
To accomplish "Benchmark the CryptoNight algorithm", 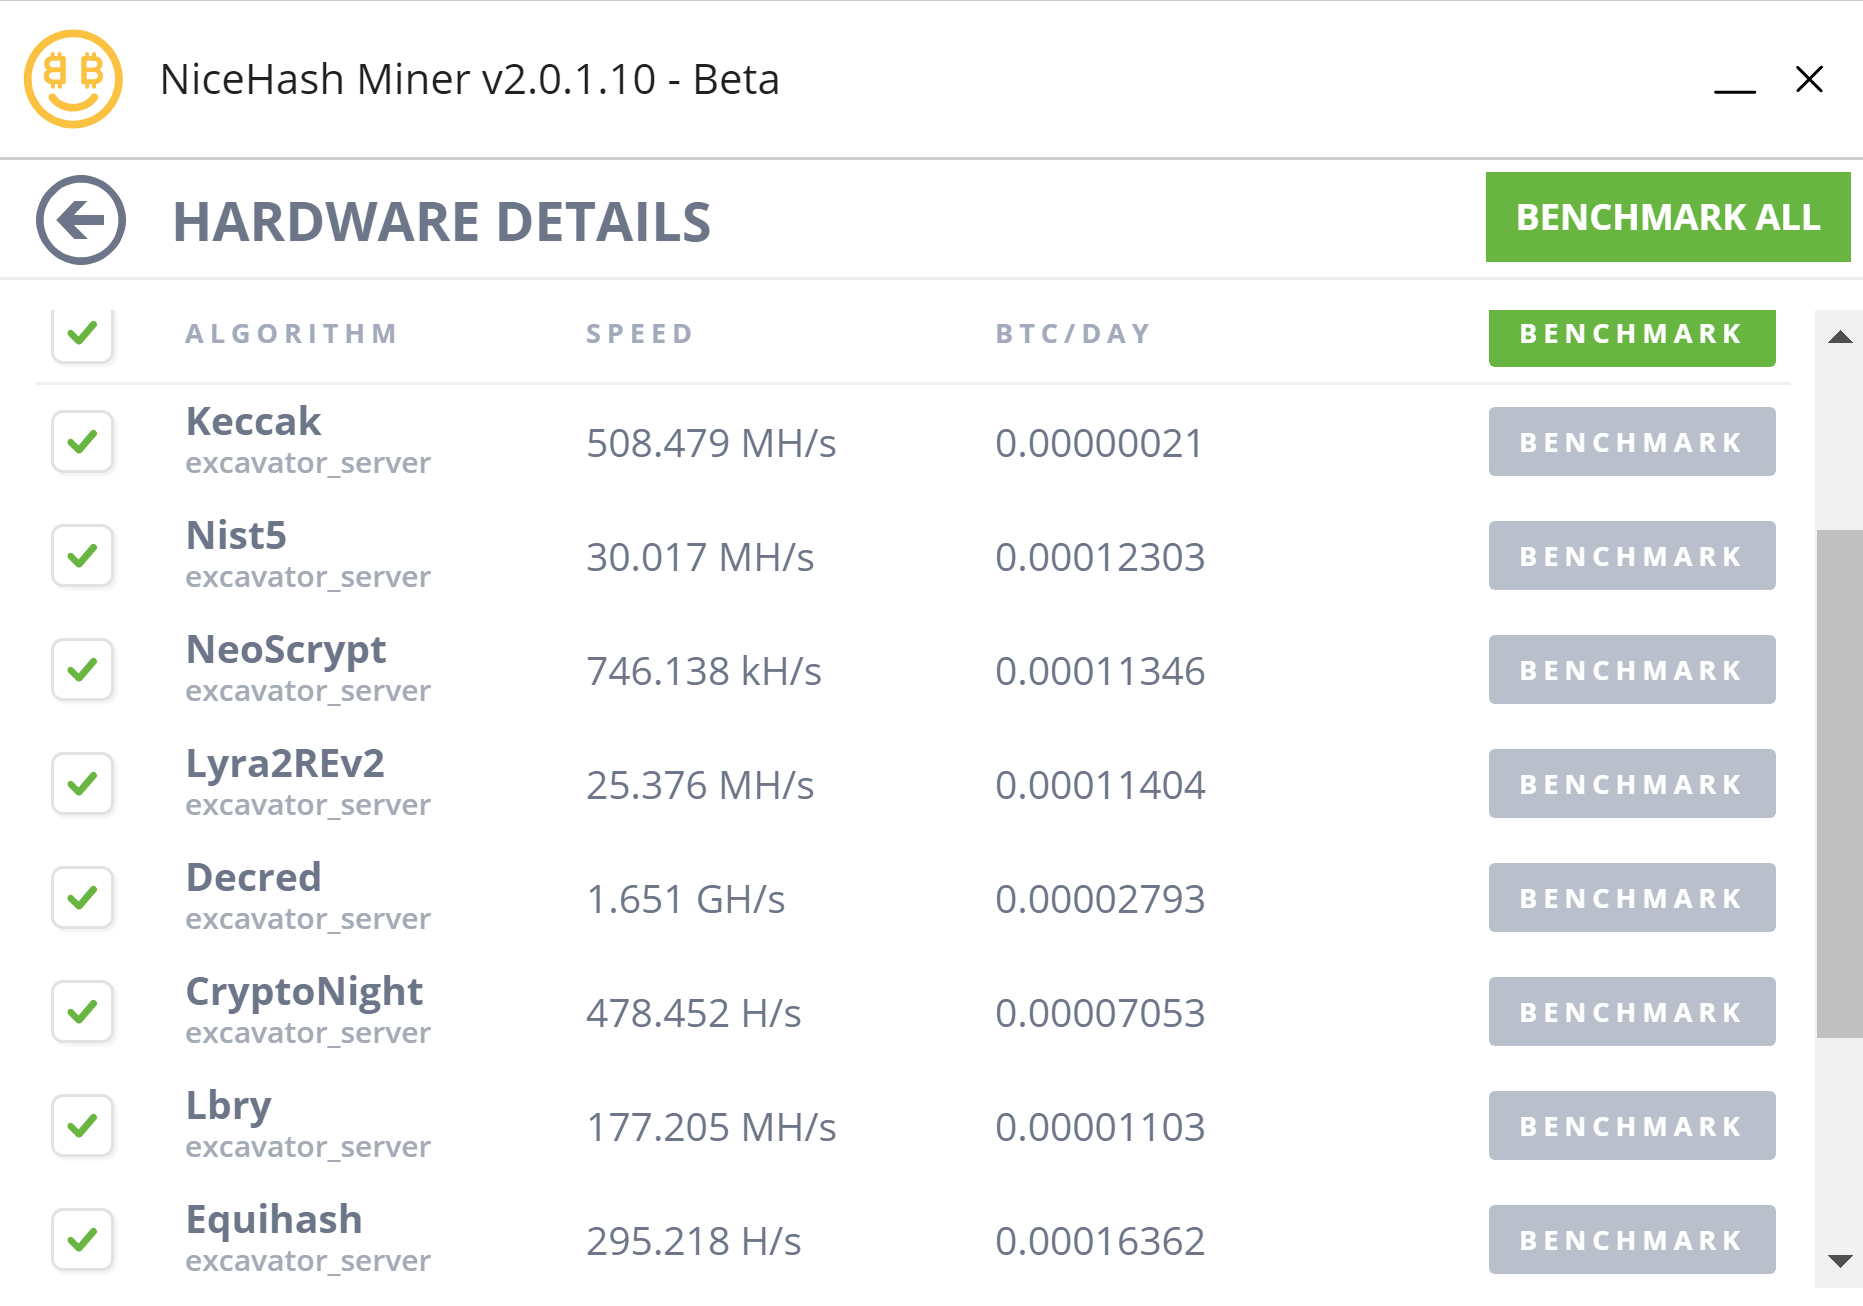I will pyautogui.click(x=1631, y=1011).
